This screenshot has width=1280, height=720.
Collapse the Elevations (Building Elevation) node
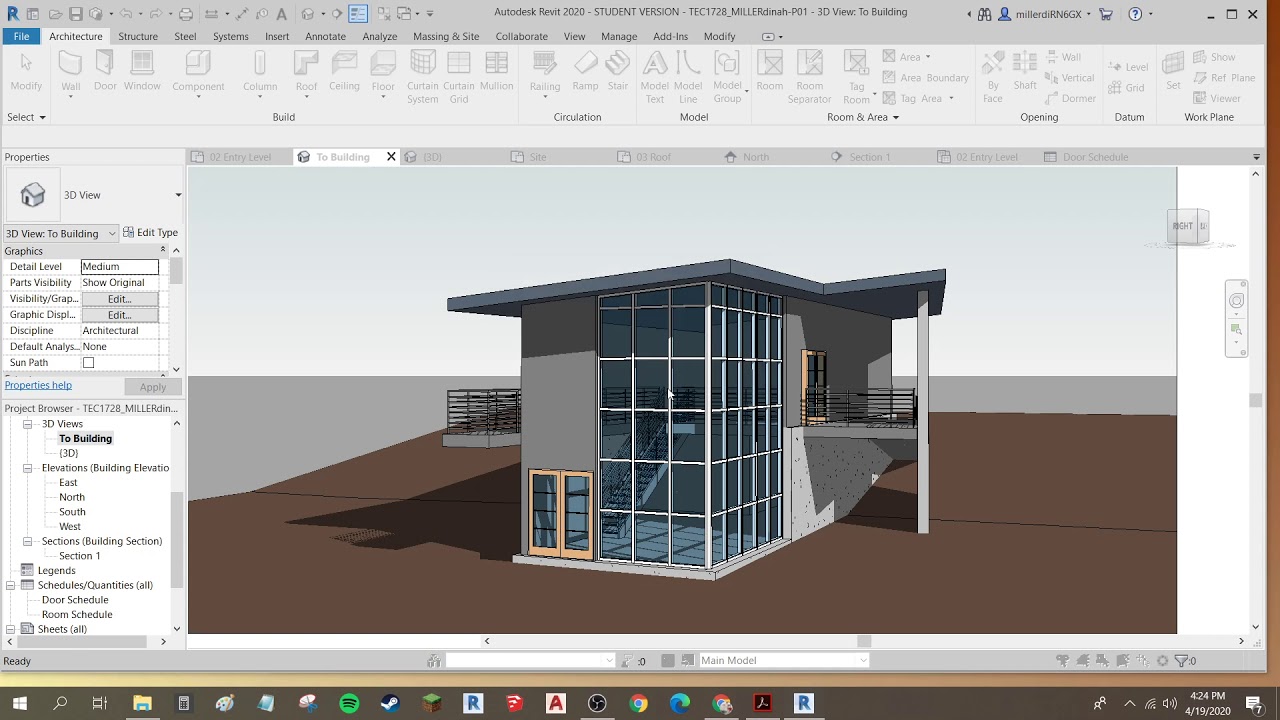pos(28,468)
